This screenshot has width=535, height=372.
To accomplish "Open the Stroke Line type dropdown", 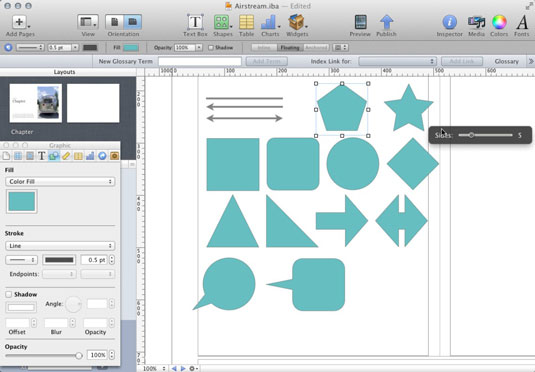I will coord(60,246).
